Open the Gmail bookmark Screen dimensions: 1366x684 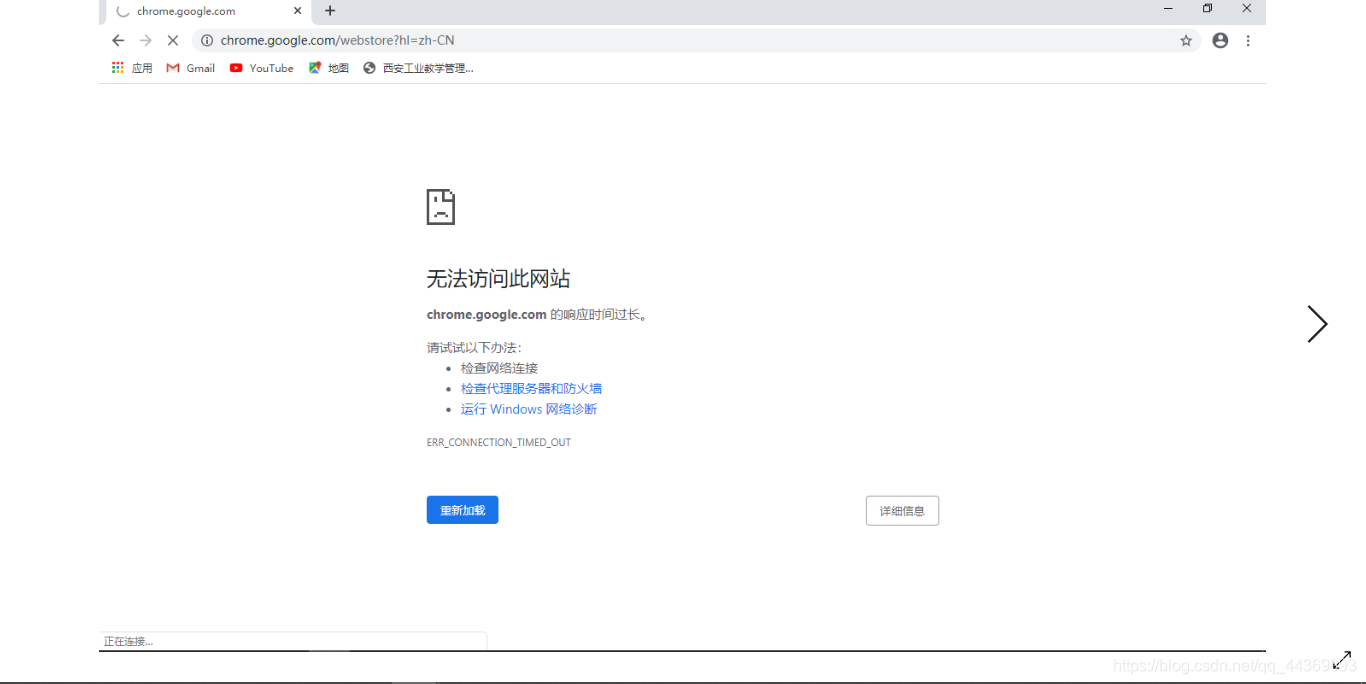pyautogui.click(x=190, y=68)
